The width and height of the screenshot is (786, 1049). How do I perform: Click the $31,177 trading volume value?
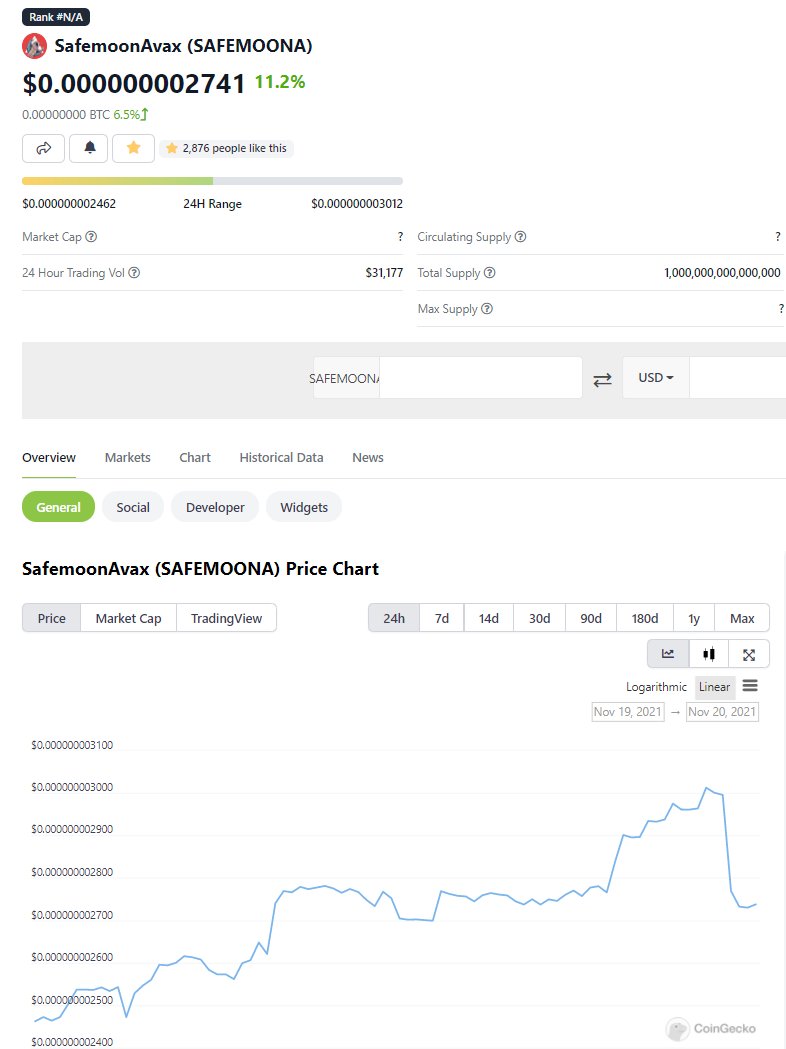click(x=384, y=273)
